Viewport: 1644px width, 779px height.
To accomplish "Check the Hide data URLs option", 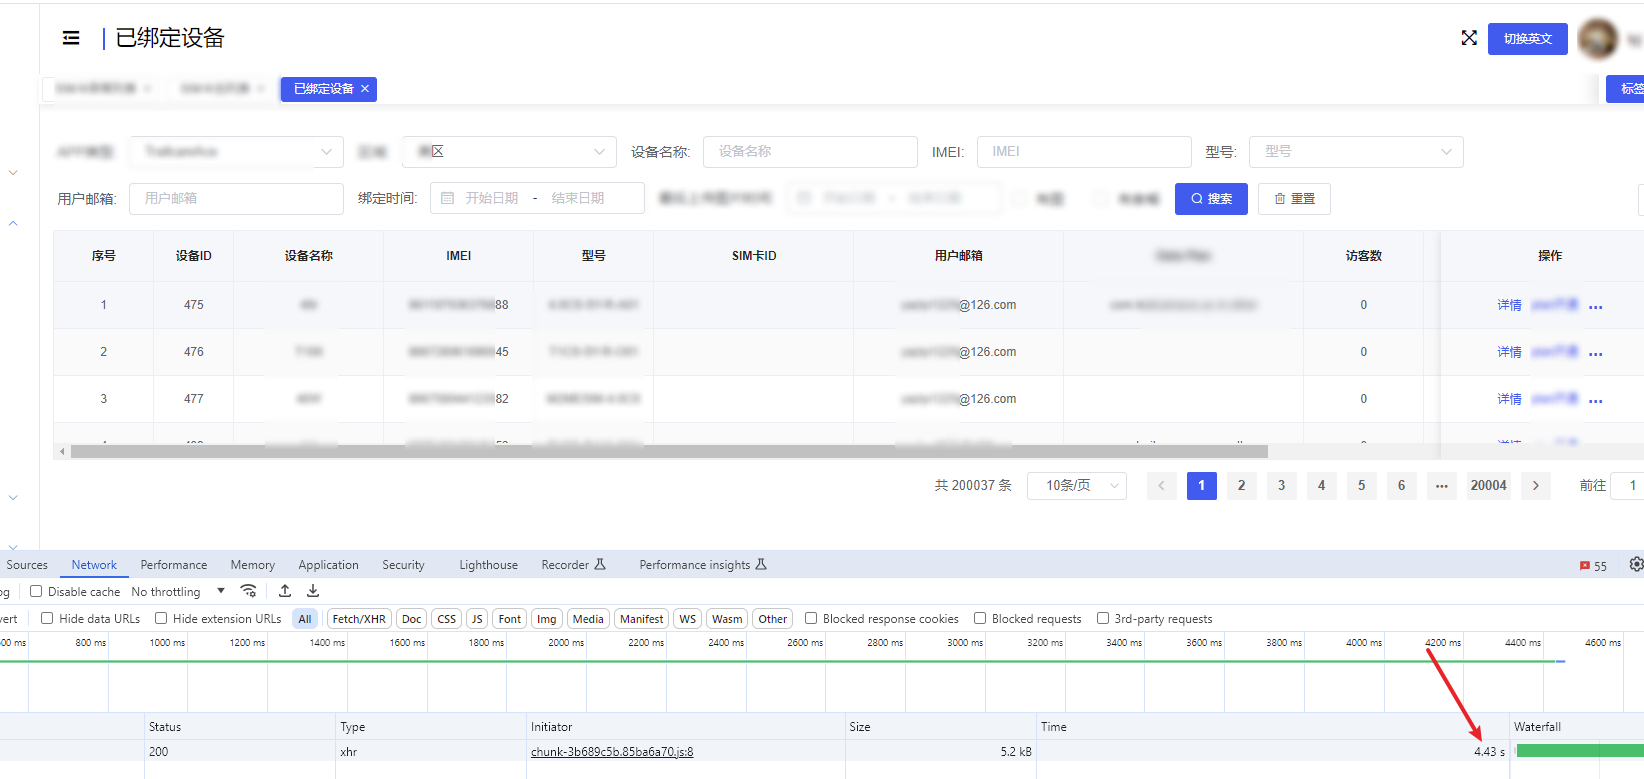I will point(47,618).
